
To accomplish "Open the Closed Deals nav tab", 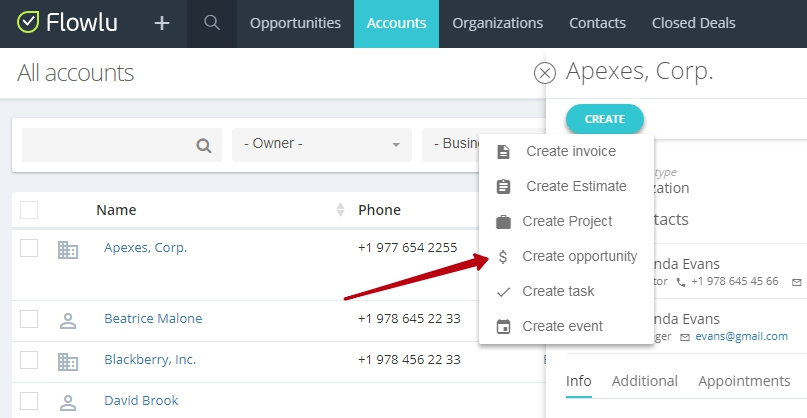I will pos(693,24).
